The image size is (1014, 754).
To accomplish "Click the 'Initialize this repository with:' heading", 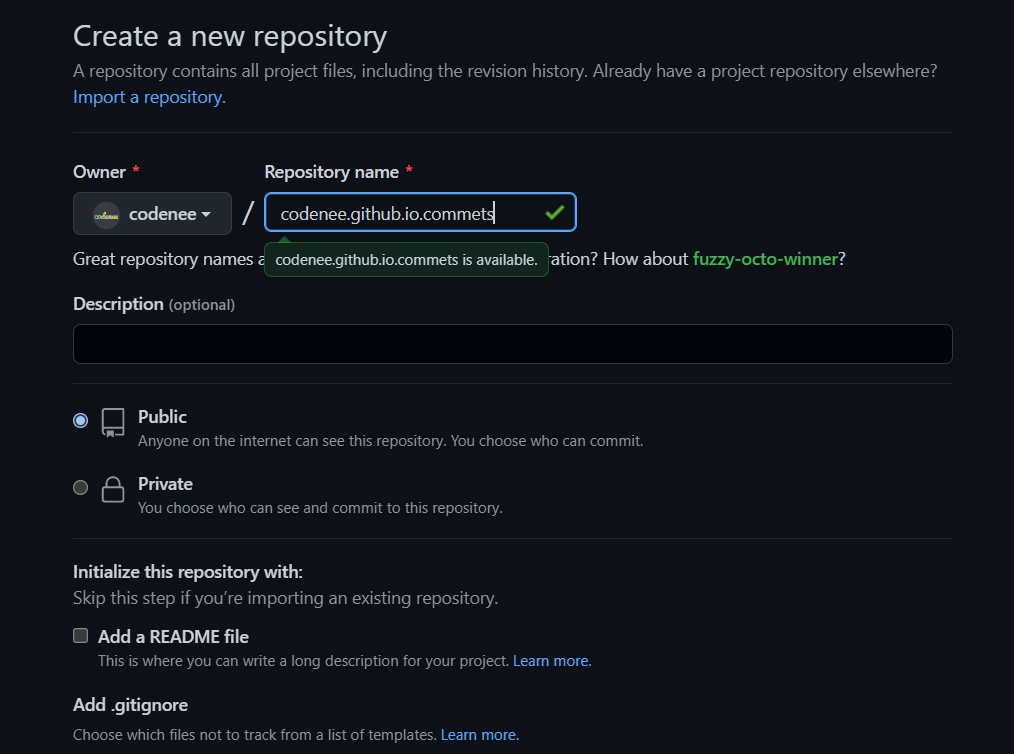I will click(x=188, y=572).
